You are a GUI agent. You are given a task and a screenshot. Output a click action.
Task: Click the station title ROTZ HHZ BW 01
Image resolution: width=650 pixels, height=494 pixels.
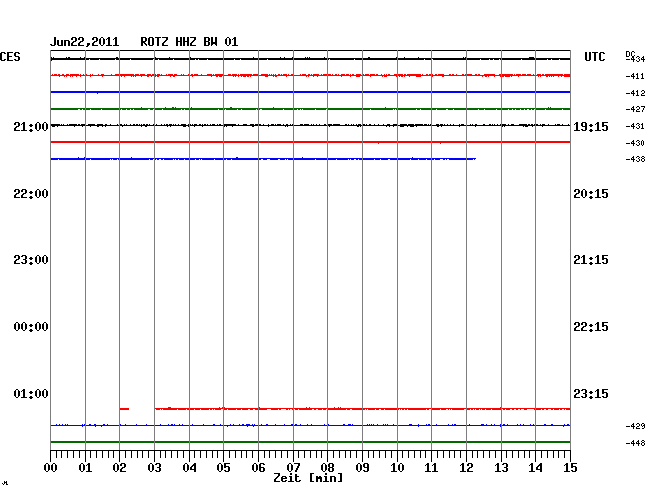[189, 42]
